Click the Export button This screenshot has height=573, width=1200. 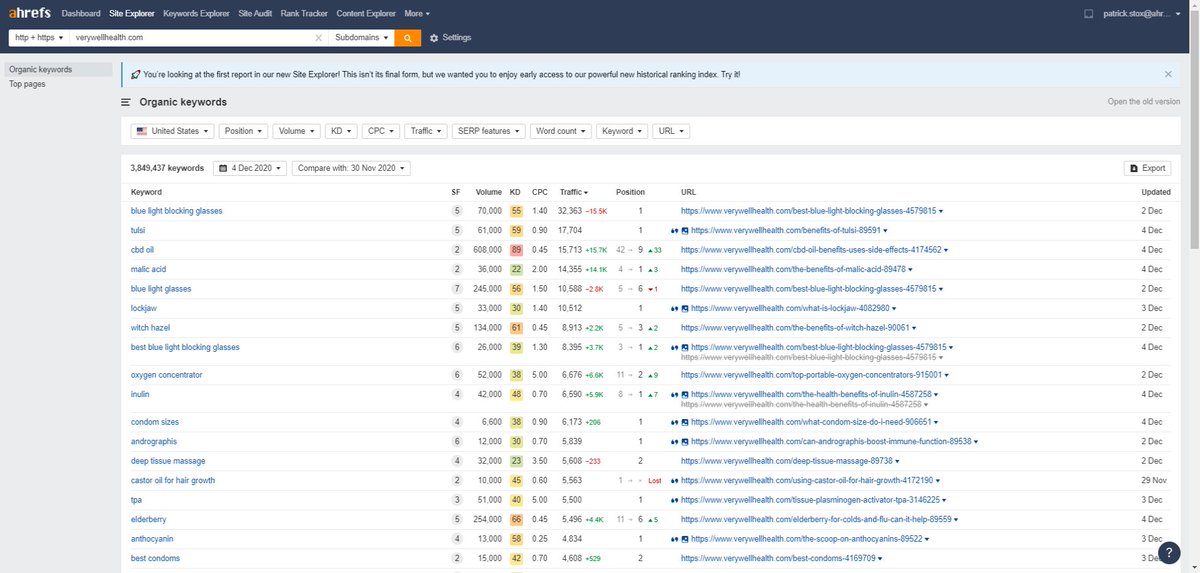1147,168
